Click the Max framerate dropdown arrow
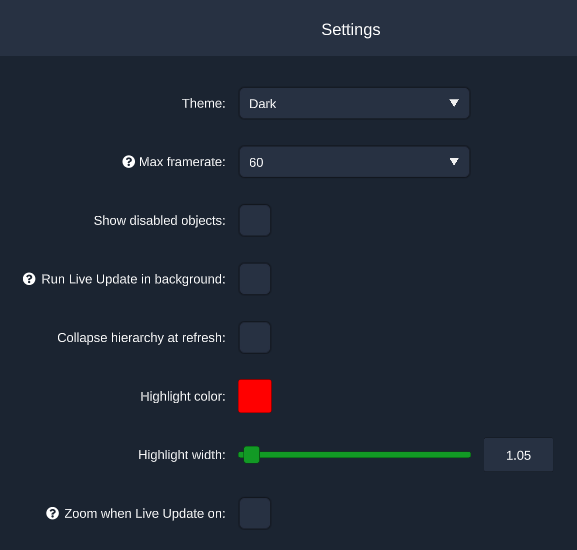 coord(454,162)
